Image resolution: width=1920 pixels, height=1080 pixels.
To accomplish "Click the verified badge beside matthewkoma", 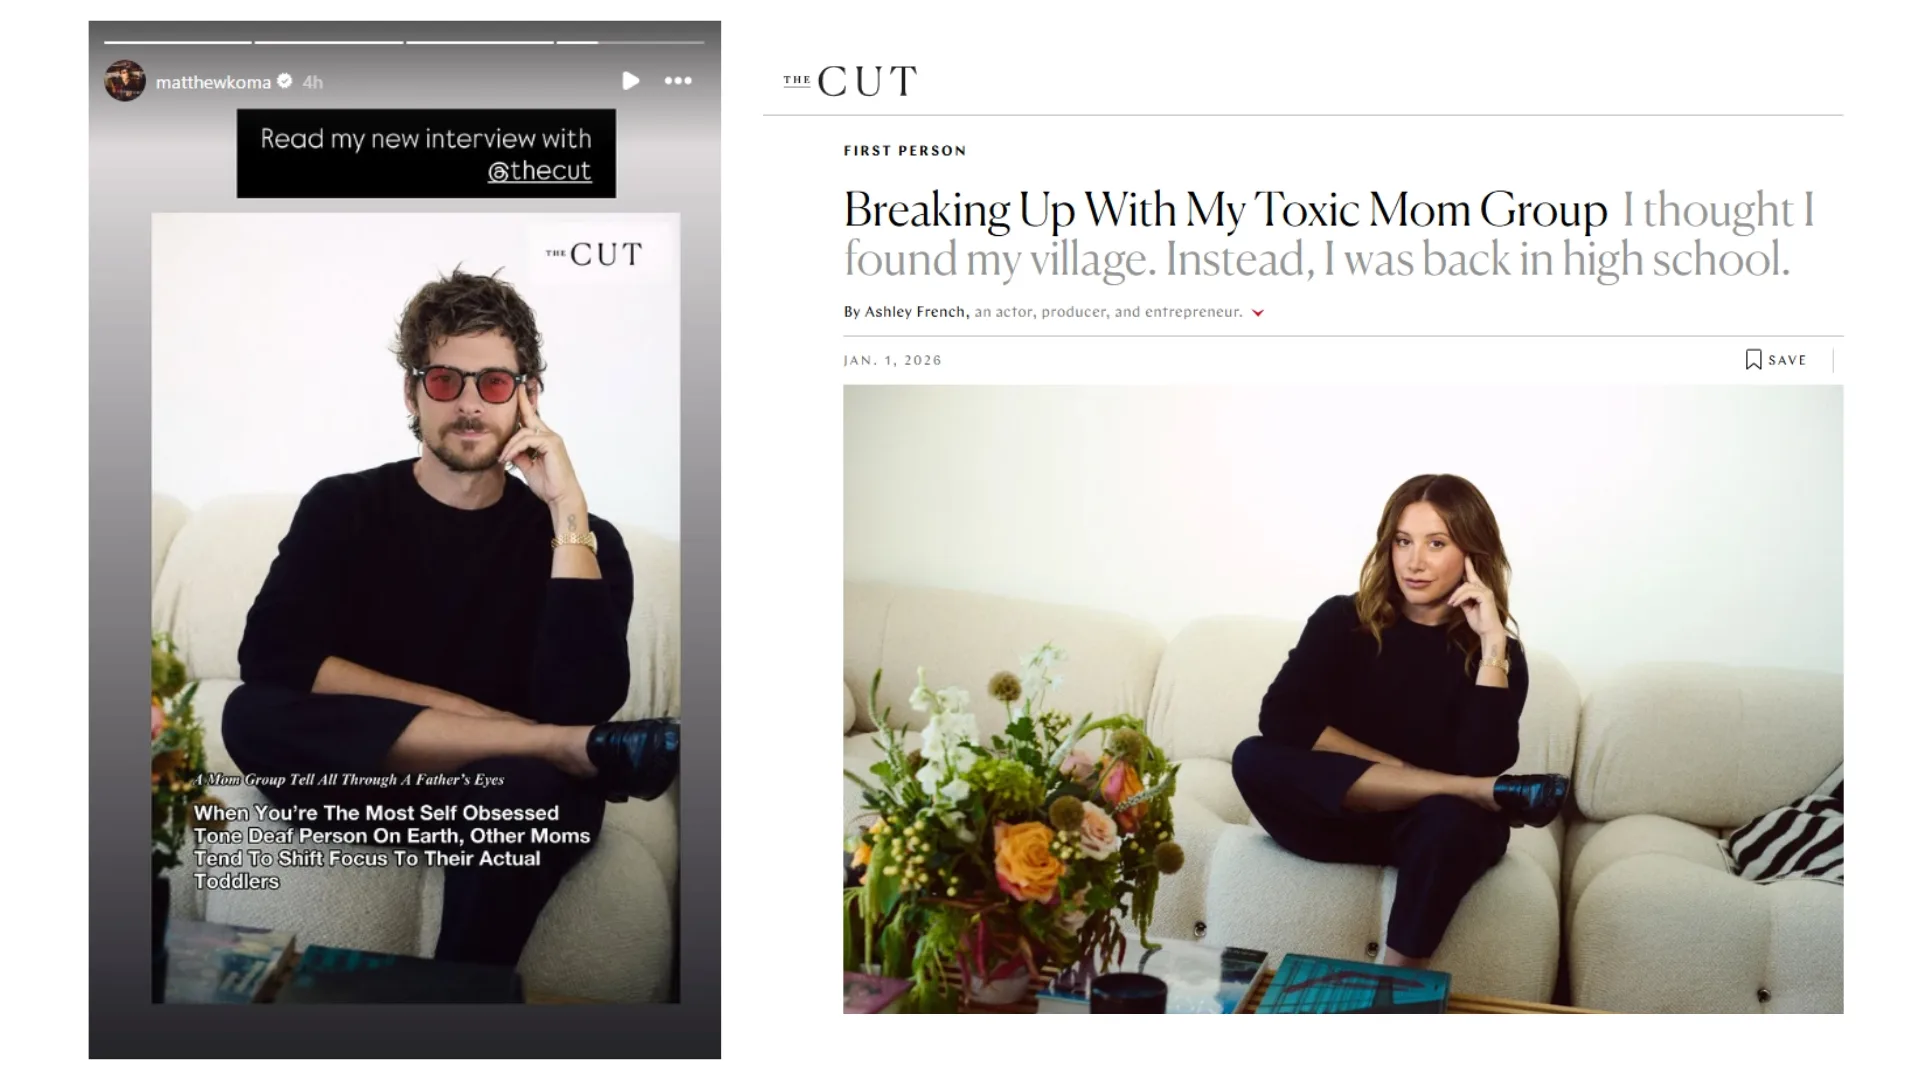I will tap(285, 81).
